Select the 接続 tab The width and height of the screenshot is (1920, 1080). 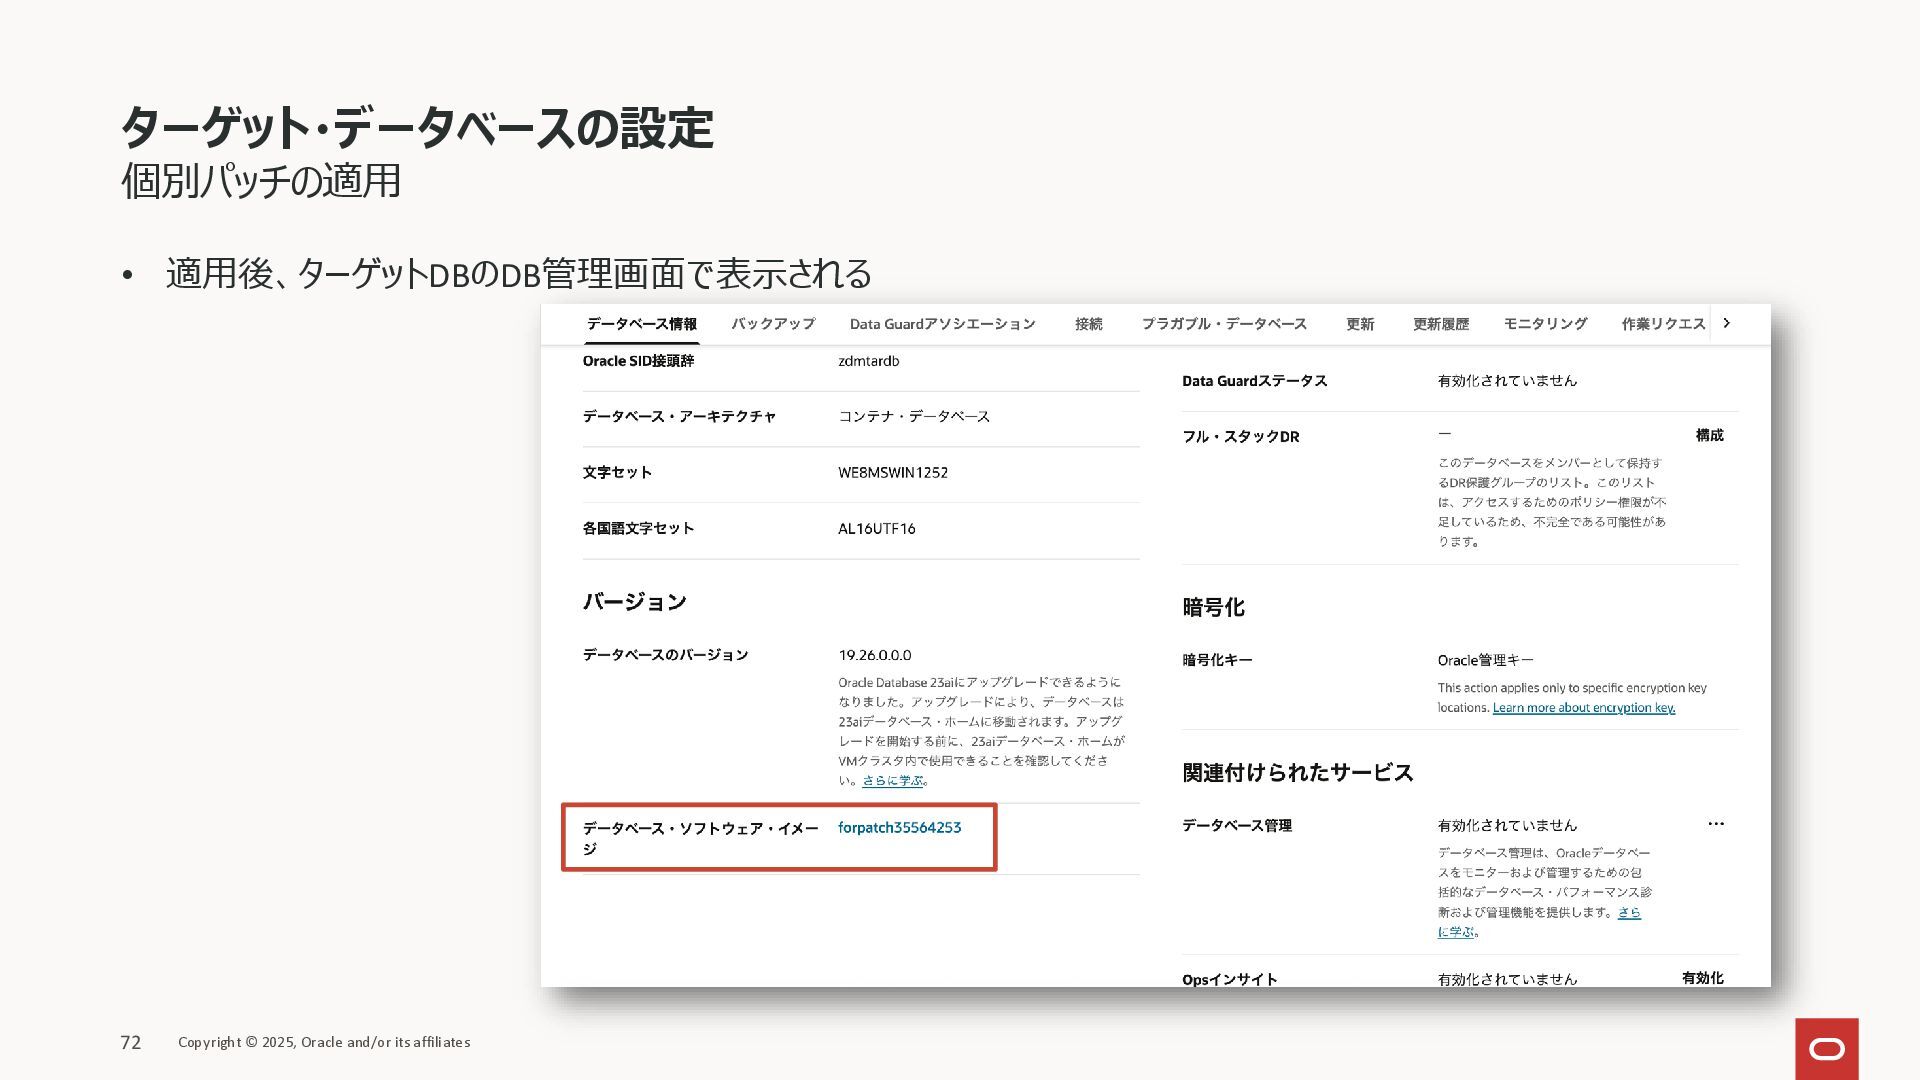(1088, 324)
